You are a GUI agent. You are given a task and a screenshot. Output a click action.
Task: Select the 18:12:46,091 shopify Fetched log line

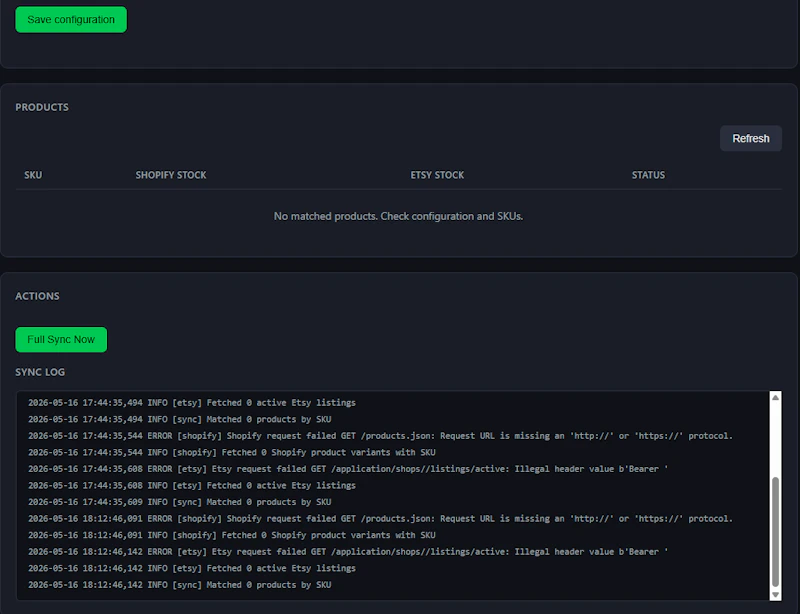pyautogui.click(x=232, y=535)
